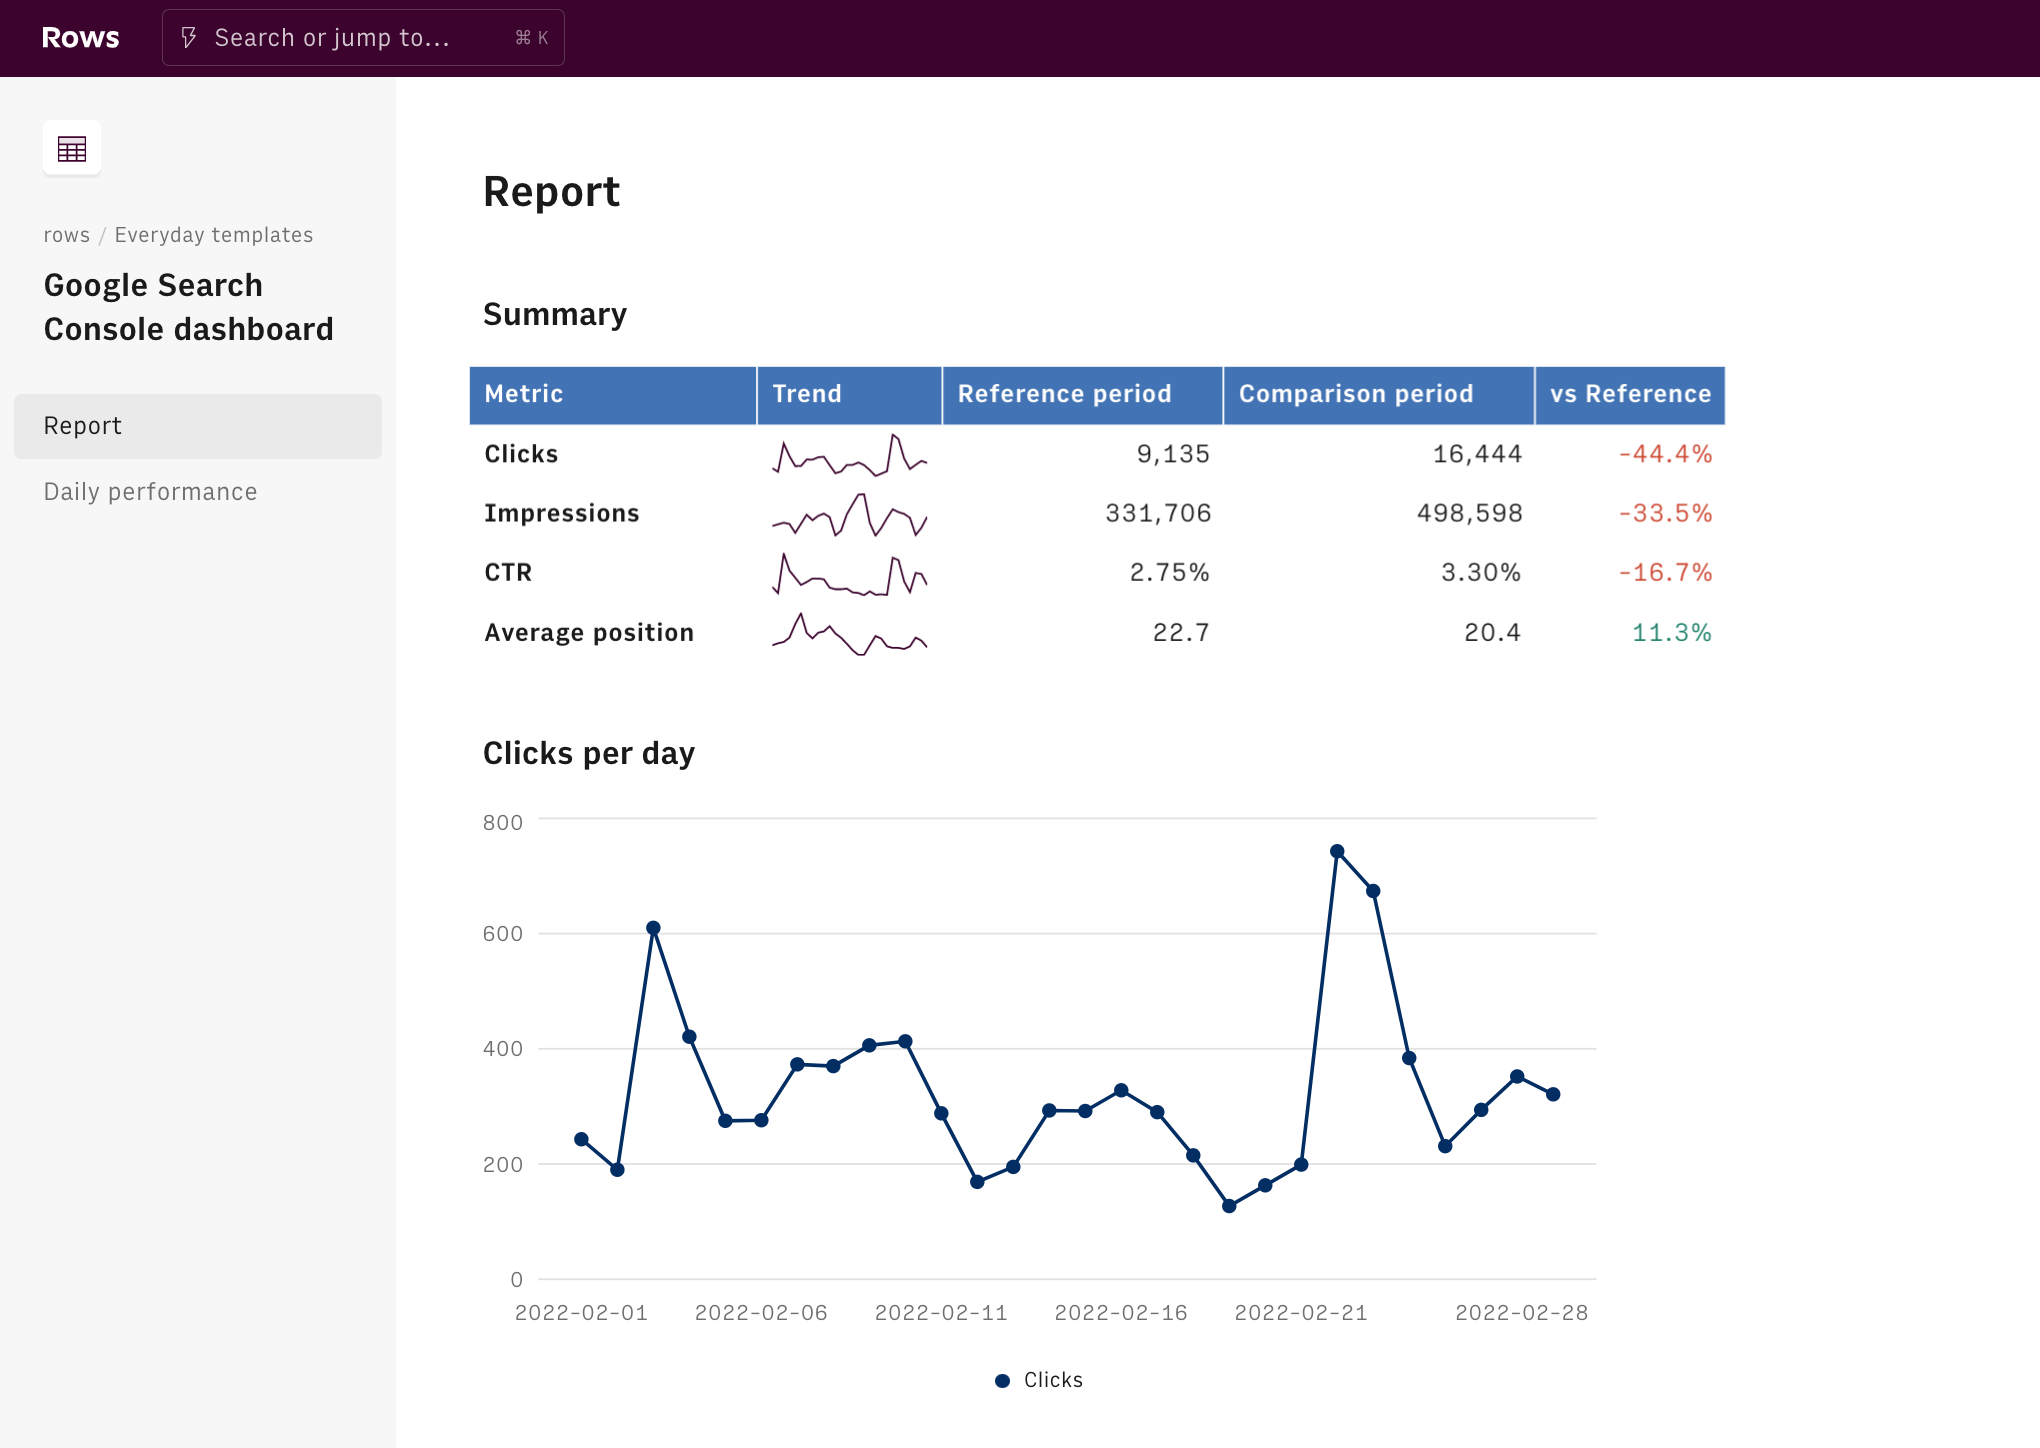Switch to the Daily performance page
The width and height of the screenshot is (2040, 1448).
pyautogui.click(x=150, y=491)
